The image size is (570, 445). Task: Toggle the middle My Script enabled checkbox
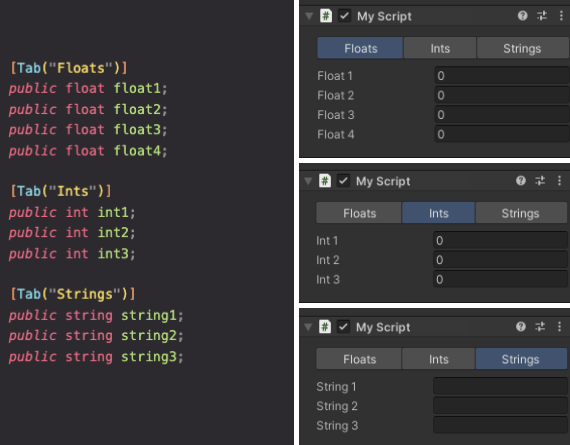pos(343,181)
